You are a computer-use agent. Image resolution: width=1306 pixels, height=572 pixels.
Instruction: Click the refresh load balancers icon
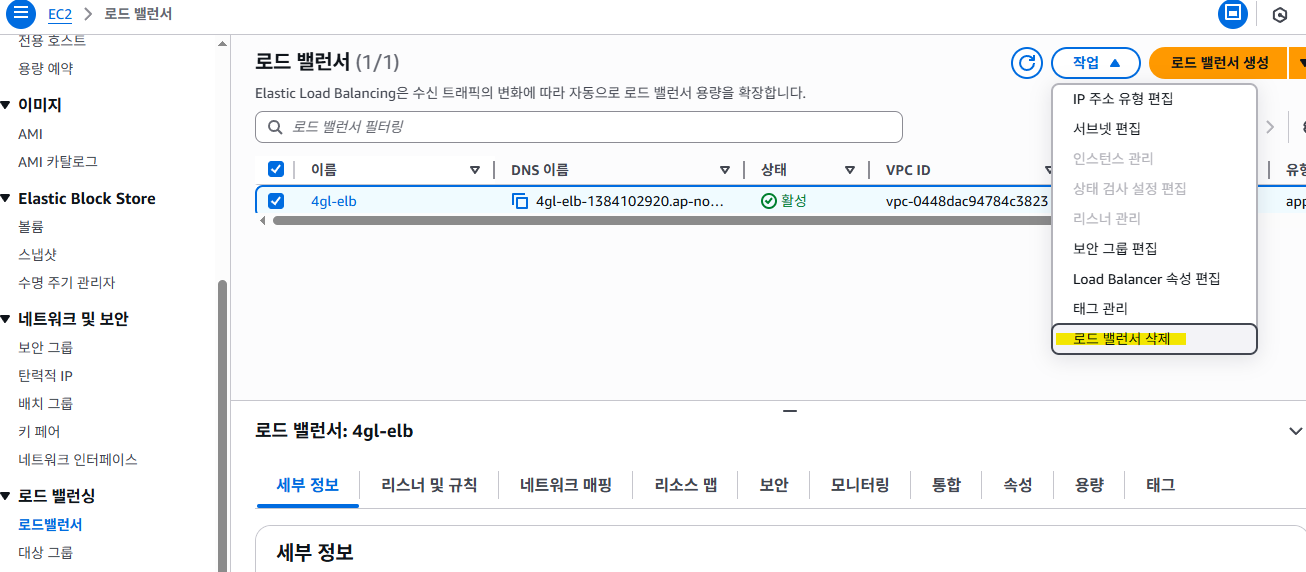pos(1027,63)
